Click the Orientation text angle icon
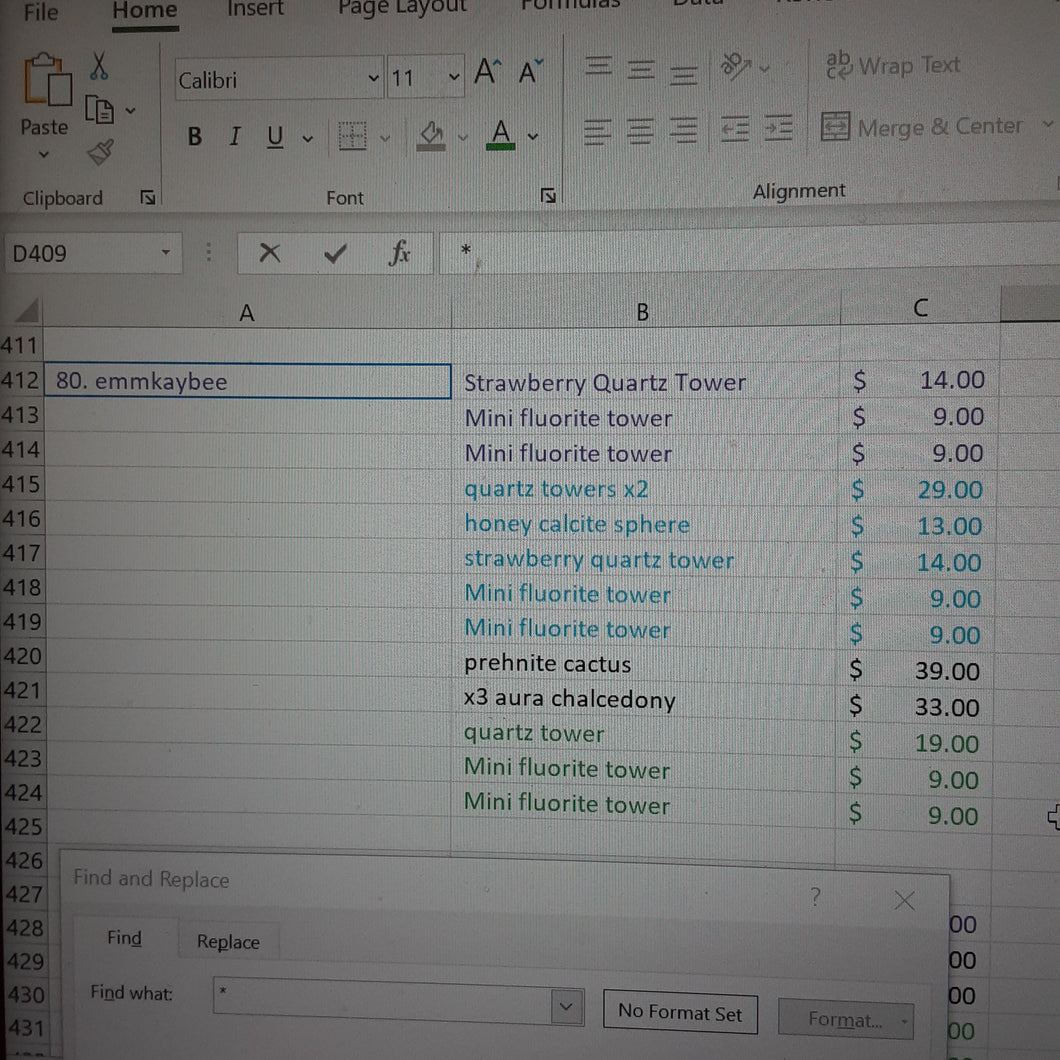 point(736,66)
